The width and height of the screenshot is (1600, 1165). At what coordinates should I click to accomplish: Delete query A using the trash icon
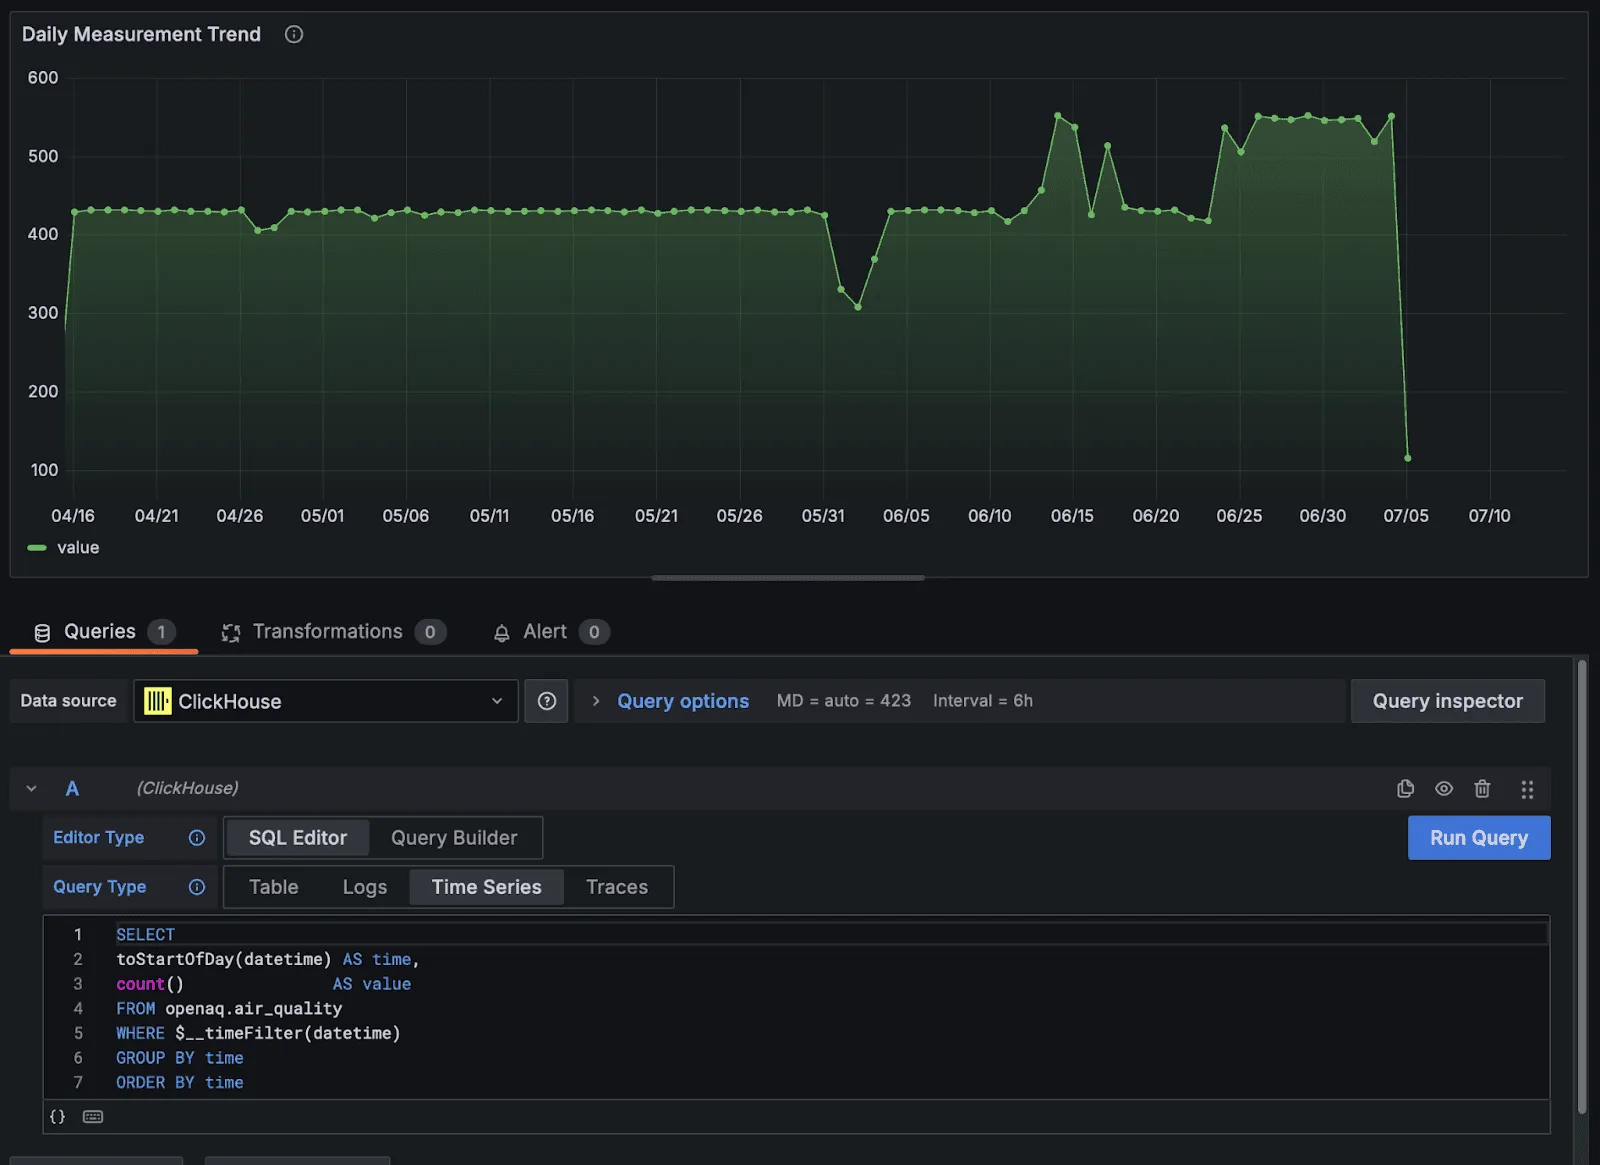1482,789
